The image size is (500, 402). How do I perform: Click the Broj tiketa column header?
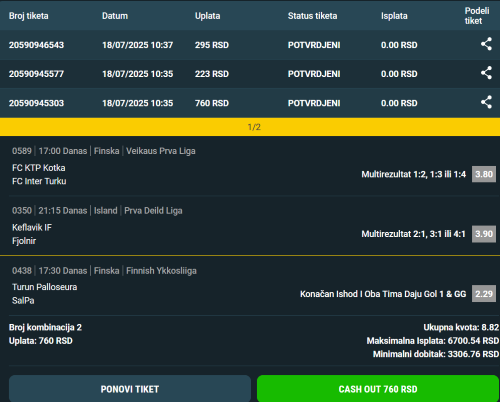(29, 16)
